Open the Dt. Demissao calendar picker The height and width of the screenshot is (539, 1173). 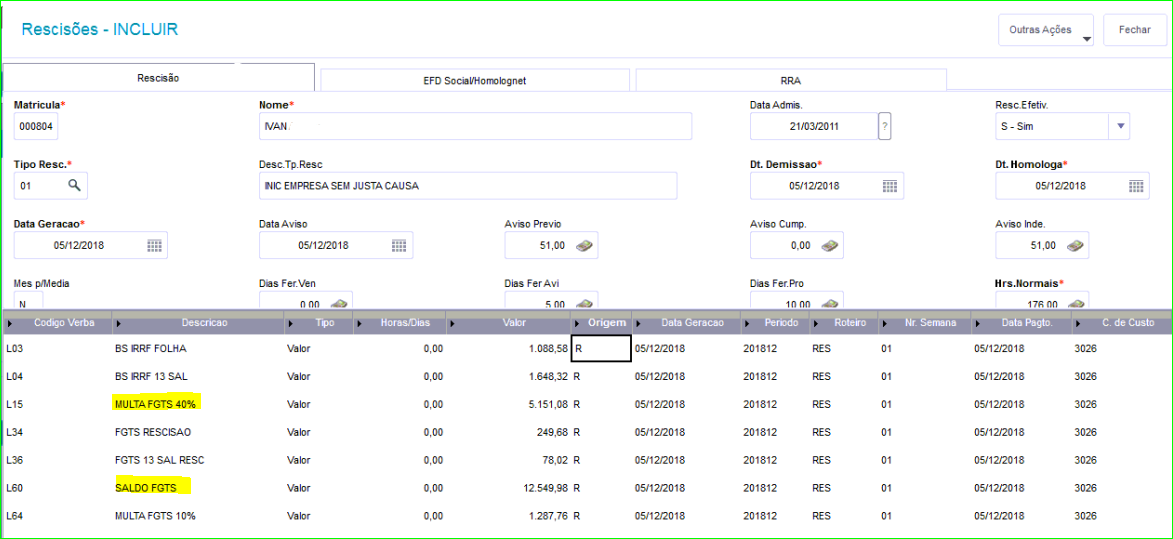coord(889,186)
